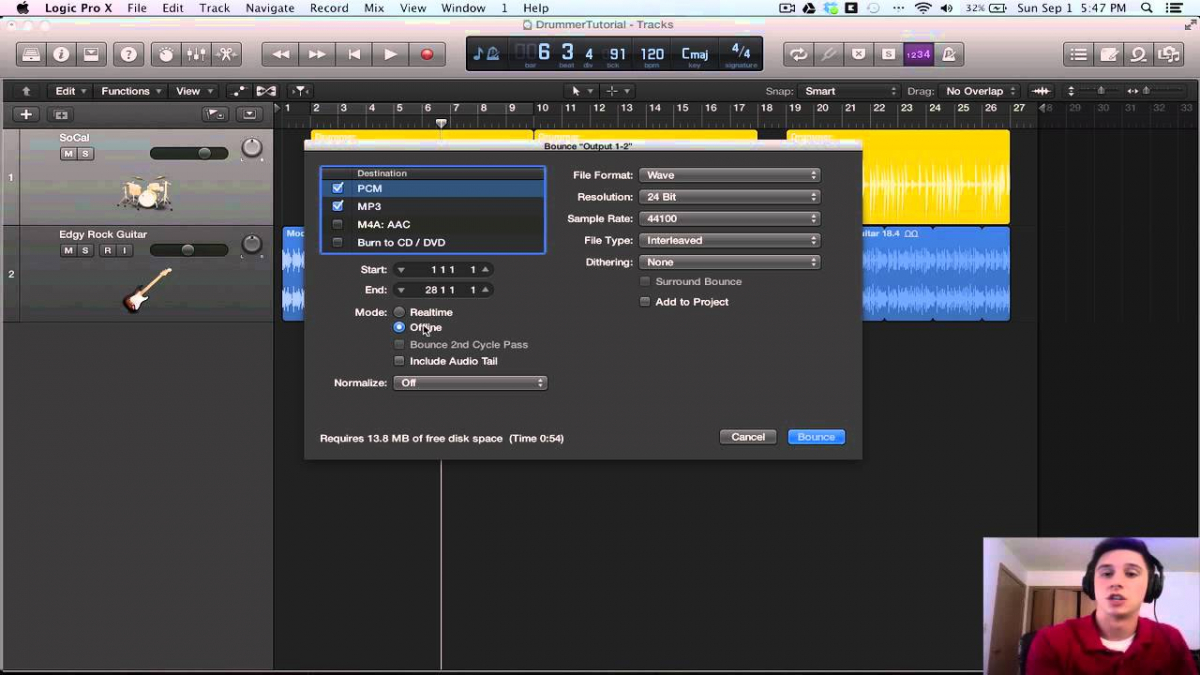Screen dimensions: 1200x675
Task: Toggle the Automation show icon
Action: pyautogui.click(x=239, y=91)
